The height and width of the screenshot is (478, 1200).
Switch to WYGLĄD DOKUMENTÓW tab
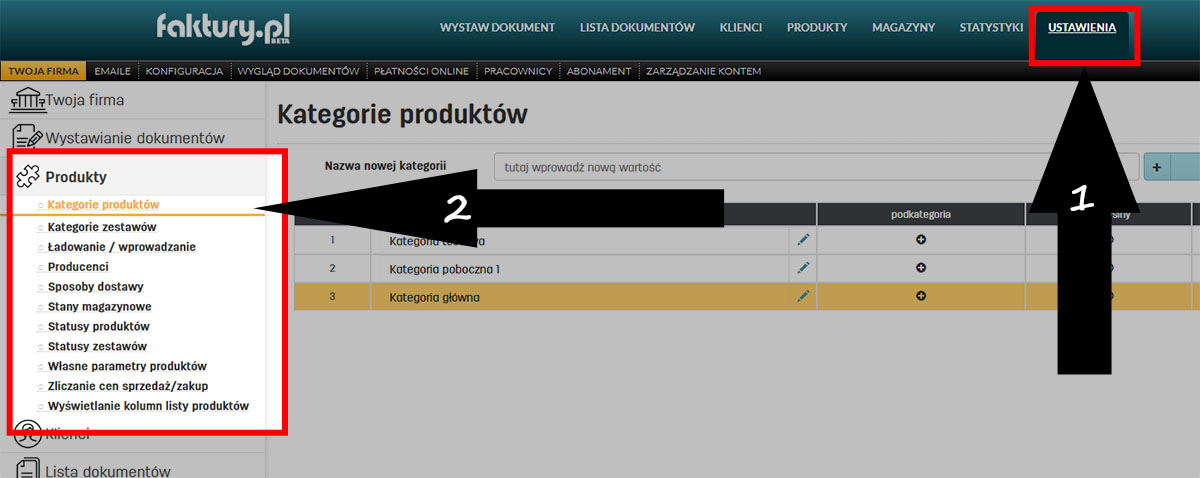(x=298, y=71)
